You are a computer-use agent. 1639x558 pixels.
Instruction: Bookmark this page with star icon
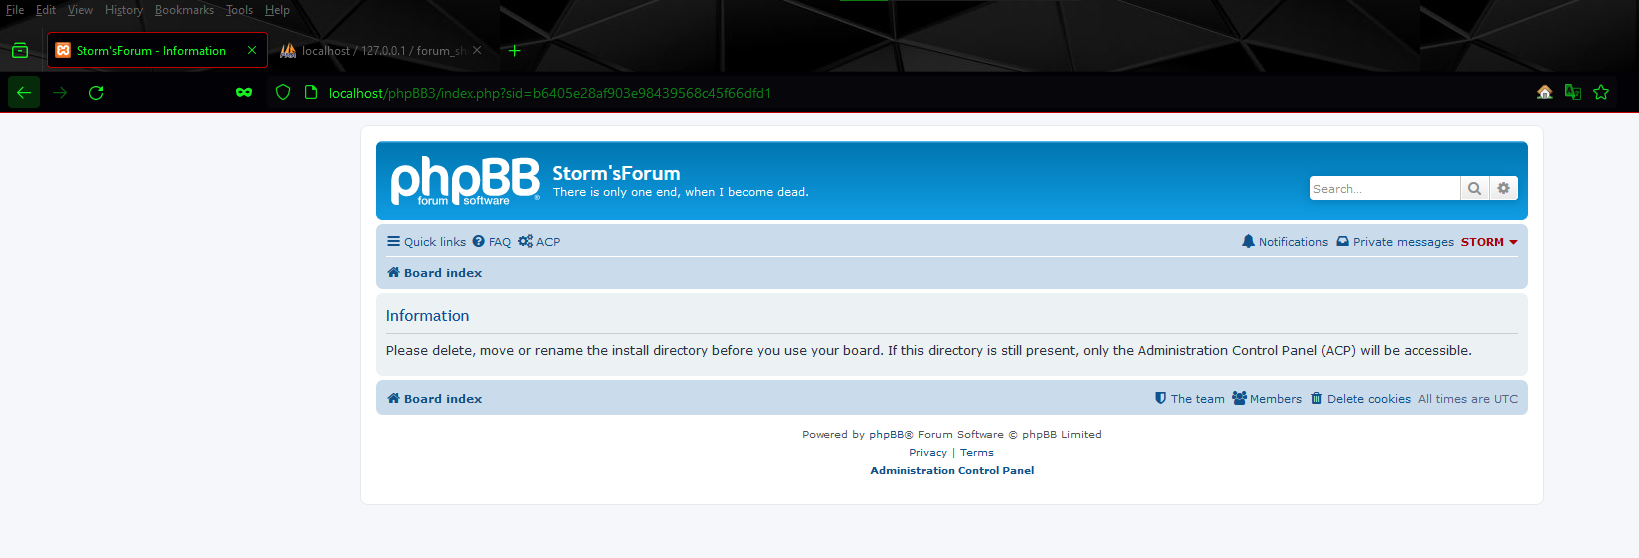tap(1601, 92)
